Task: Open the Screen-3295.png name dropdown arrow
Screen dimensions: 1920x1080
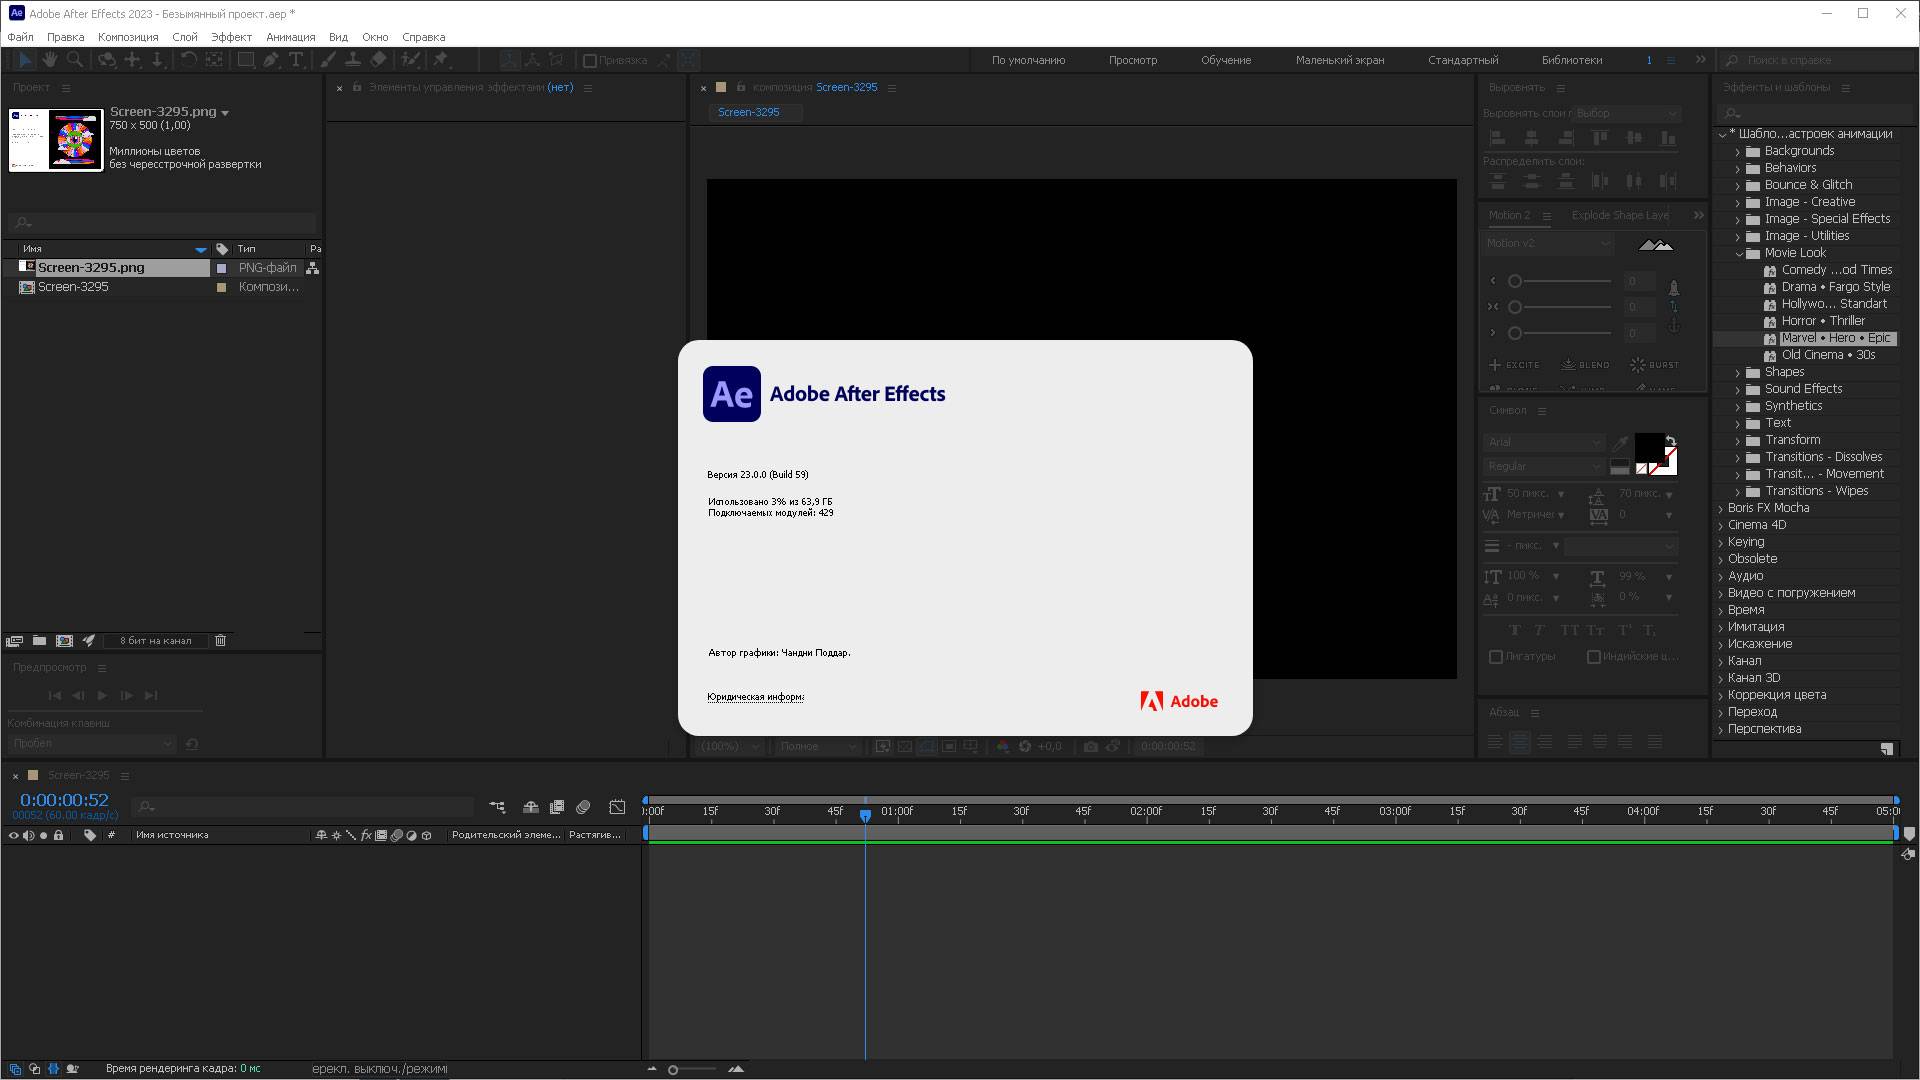Action: coord(225,113)
